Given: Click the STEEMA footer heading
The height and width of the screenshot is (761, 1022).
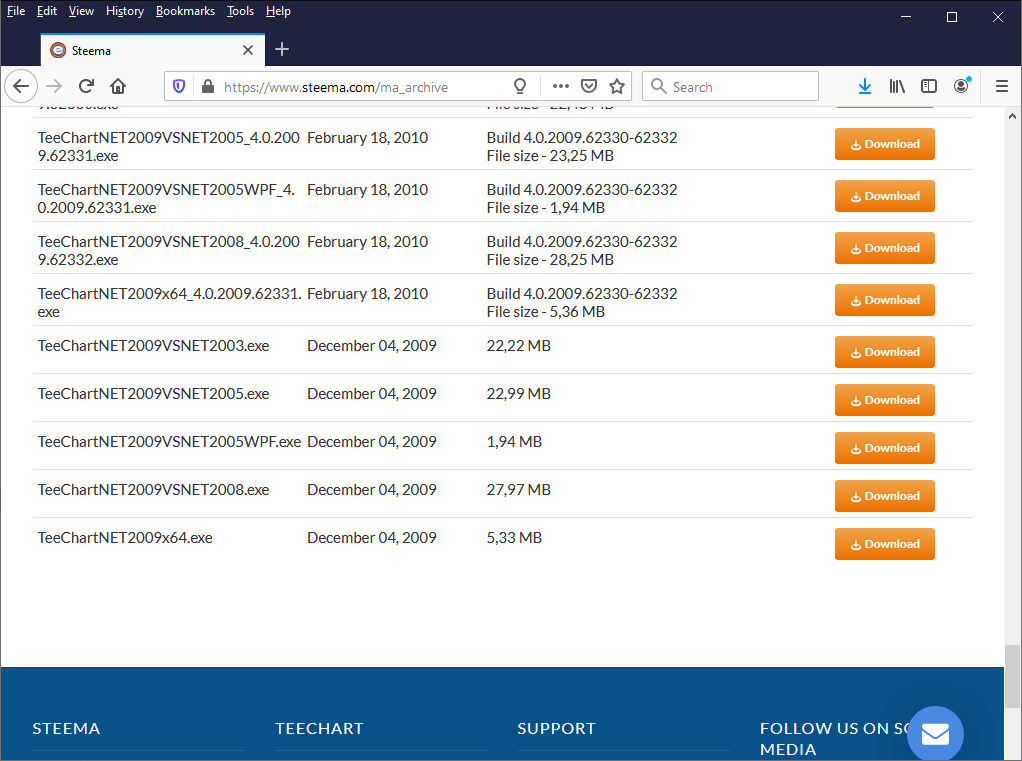Looking at the screenshot, I should pos(66,728).
